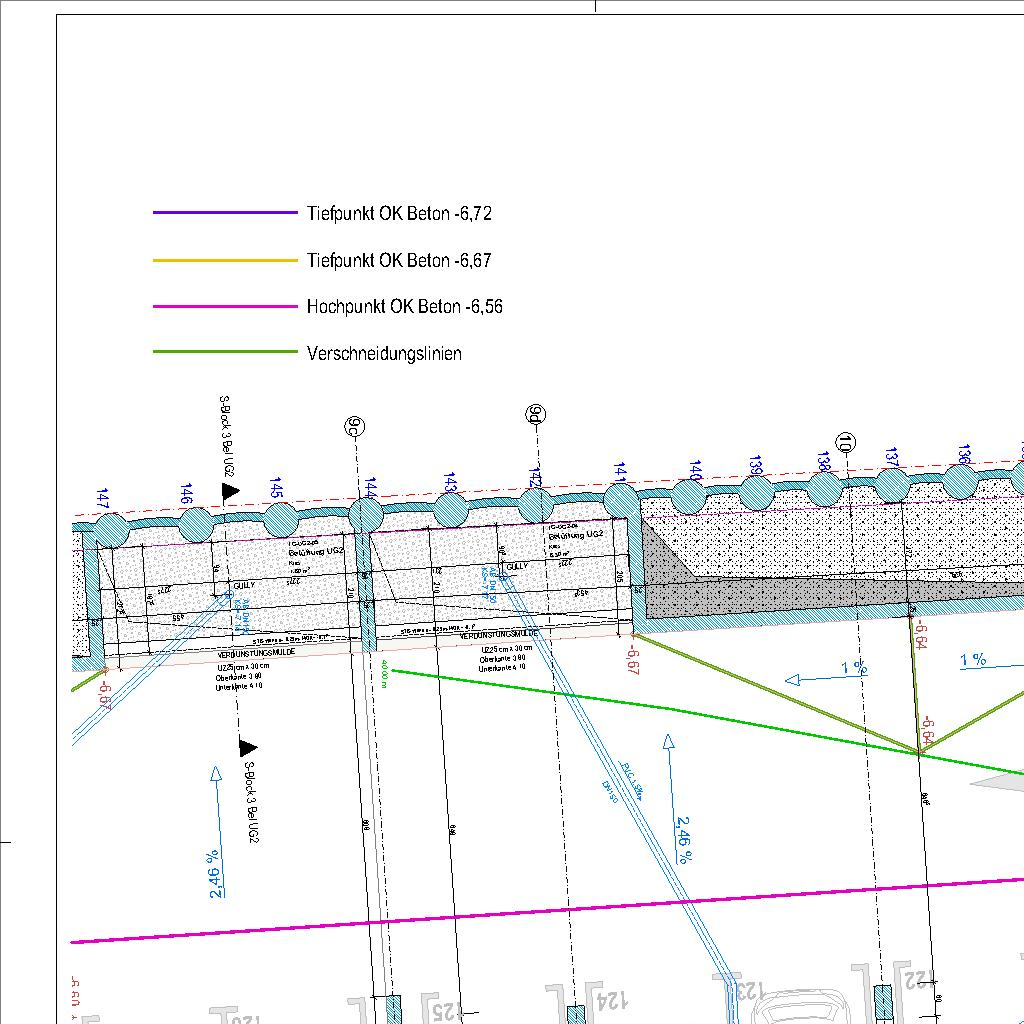
Task: Click the yellow legend line for Tiefpunkt -6,67
Action: [225, 260]
